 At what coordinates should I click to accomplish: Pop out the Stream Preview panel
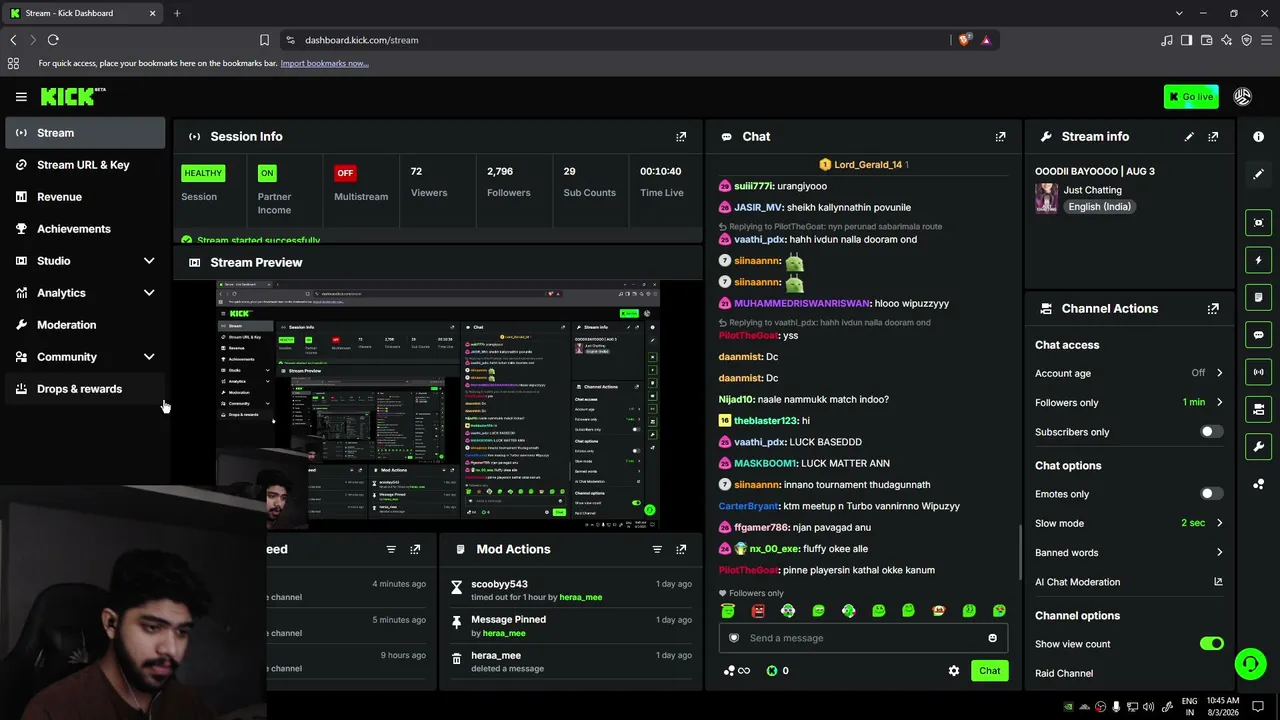tap(681, 262)
